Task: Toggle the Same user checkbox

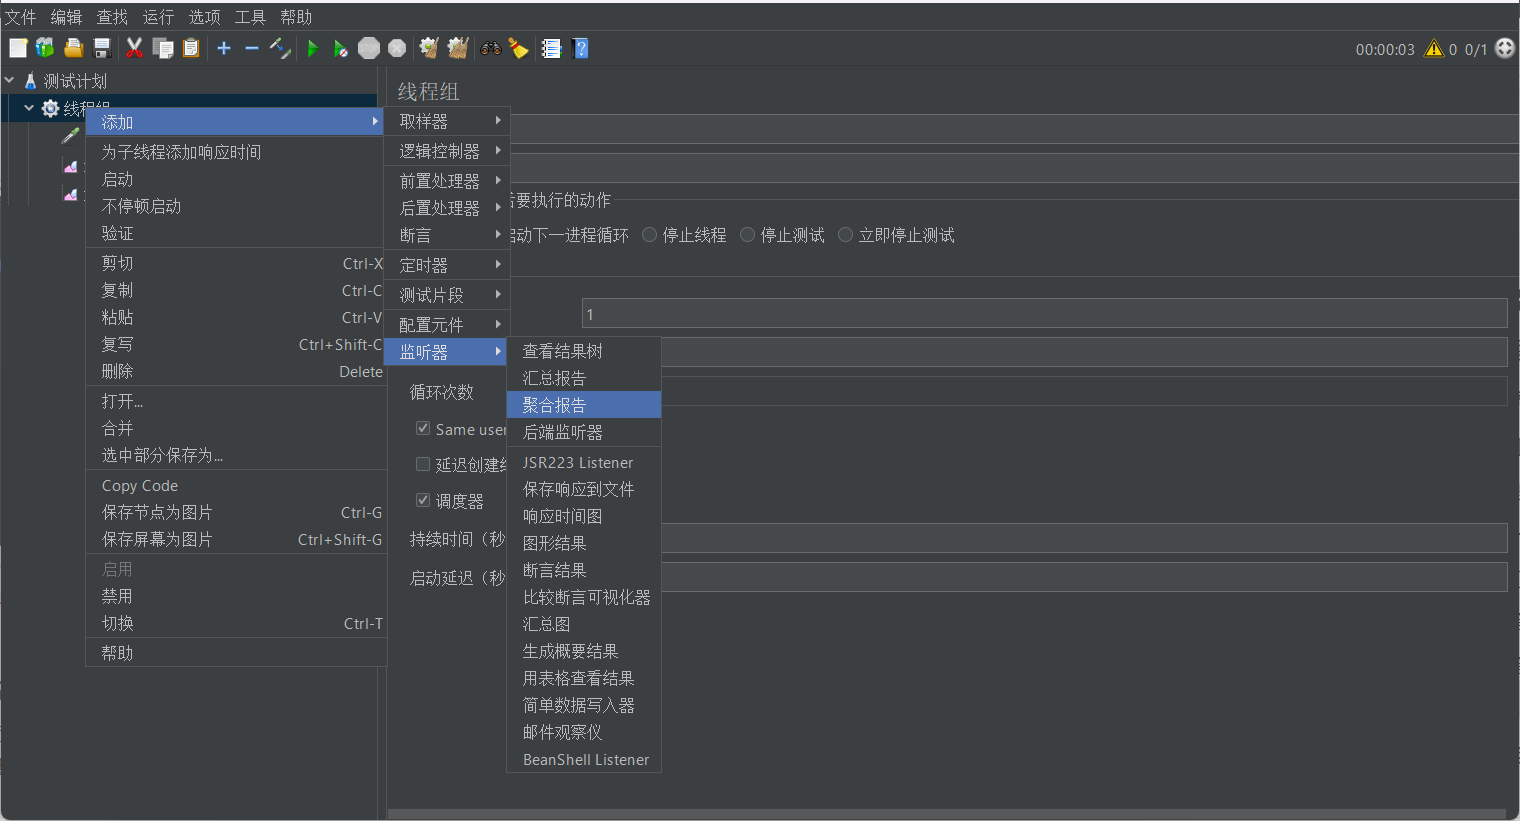Action: (423, 428)
